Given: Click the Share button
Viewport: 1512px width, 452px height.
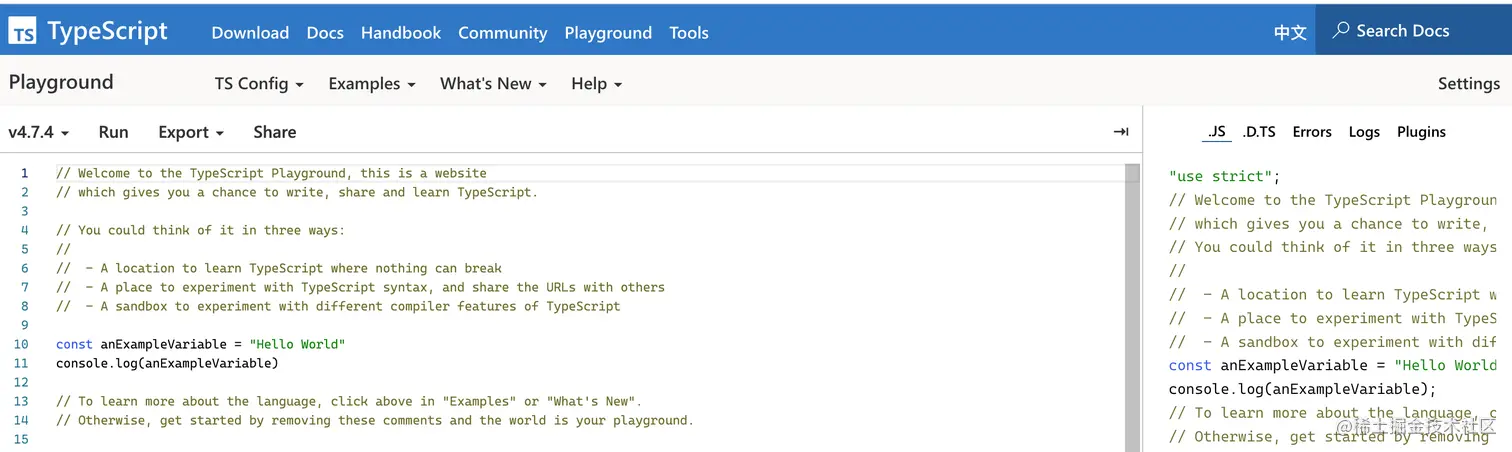Looking at the screenshot, I should [274, 132].
